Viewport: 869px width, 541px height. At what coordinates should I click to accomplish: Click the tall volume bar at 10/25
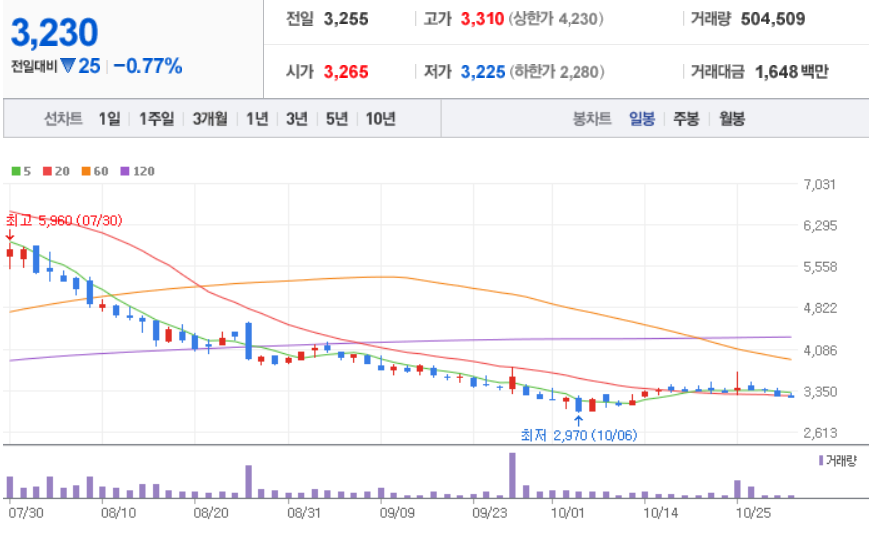738,489
